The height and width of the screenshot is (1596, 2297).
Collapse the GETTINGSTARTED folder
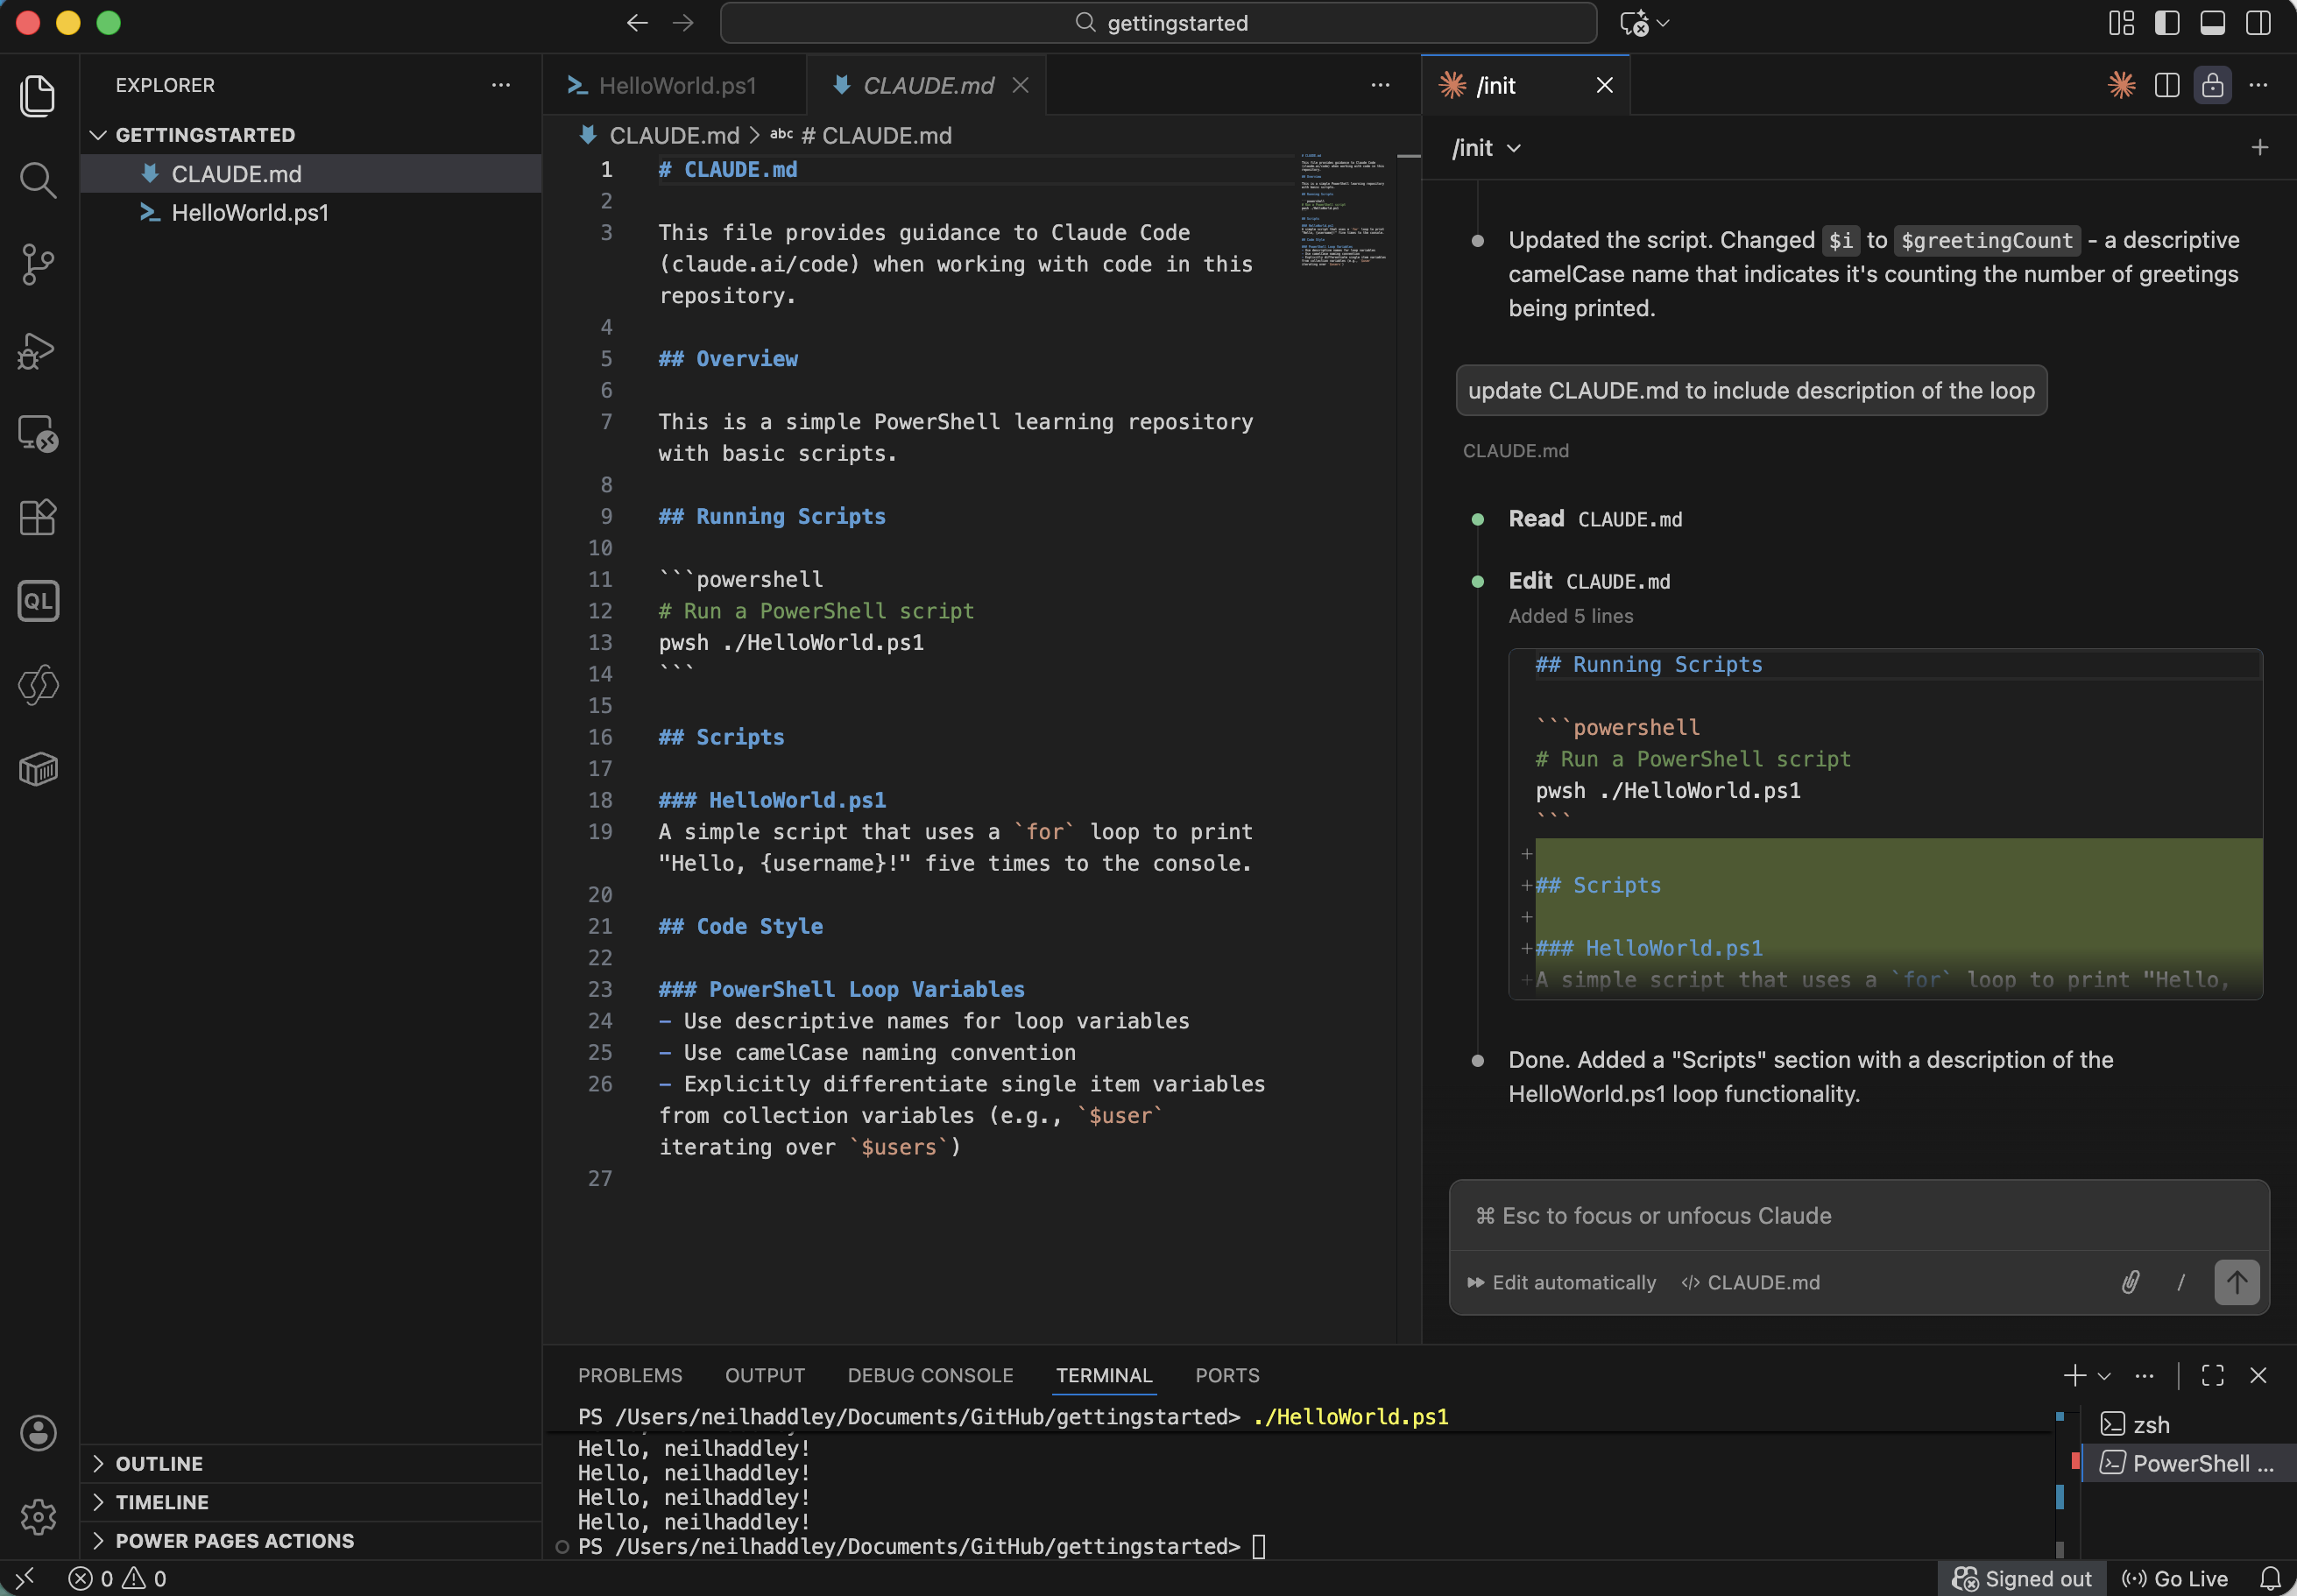(x=99, y=134)
